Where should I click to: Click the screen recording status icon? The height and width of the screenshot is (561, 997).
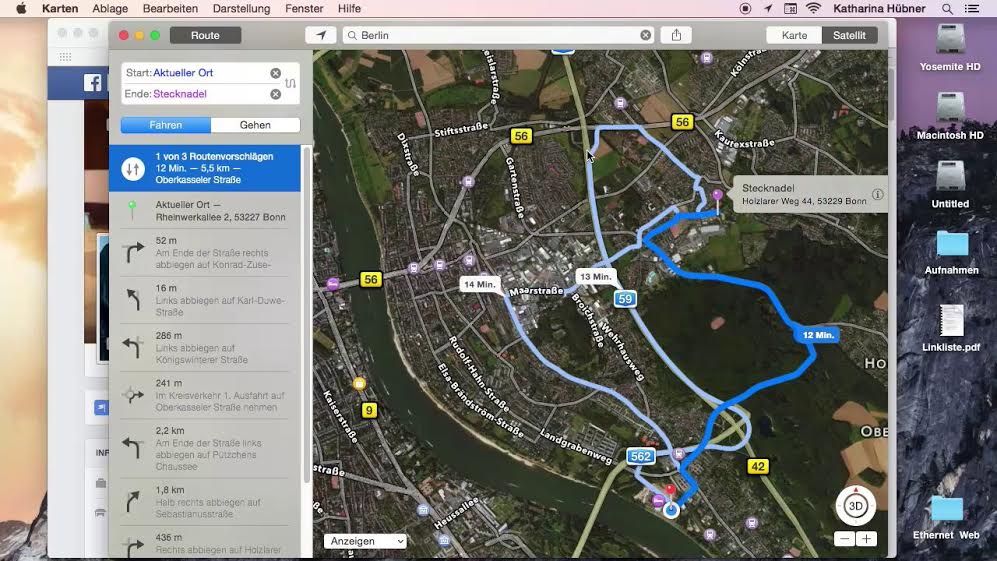pyautogui.click(x=745, y=8)
